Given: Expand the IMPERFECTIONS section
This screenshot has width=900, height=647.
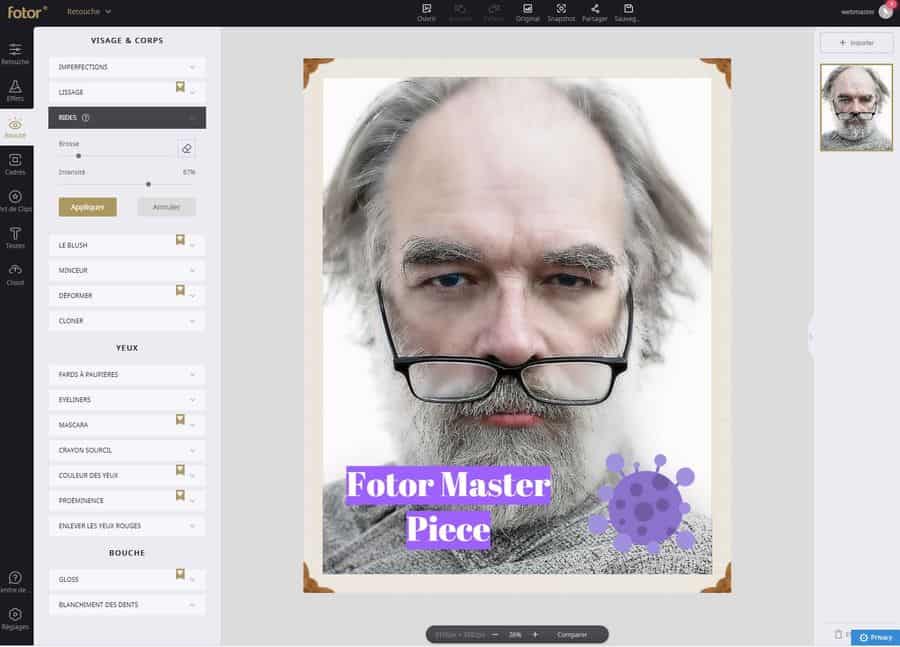Looking at the screenshot, I should click(x=126, y=67).
